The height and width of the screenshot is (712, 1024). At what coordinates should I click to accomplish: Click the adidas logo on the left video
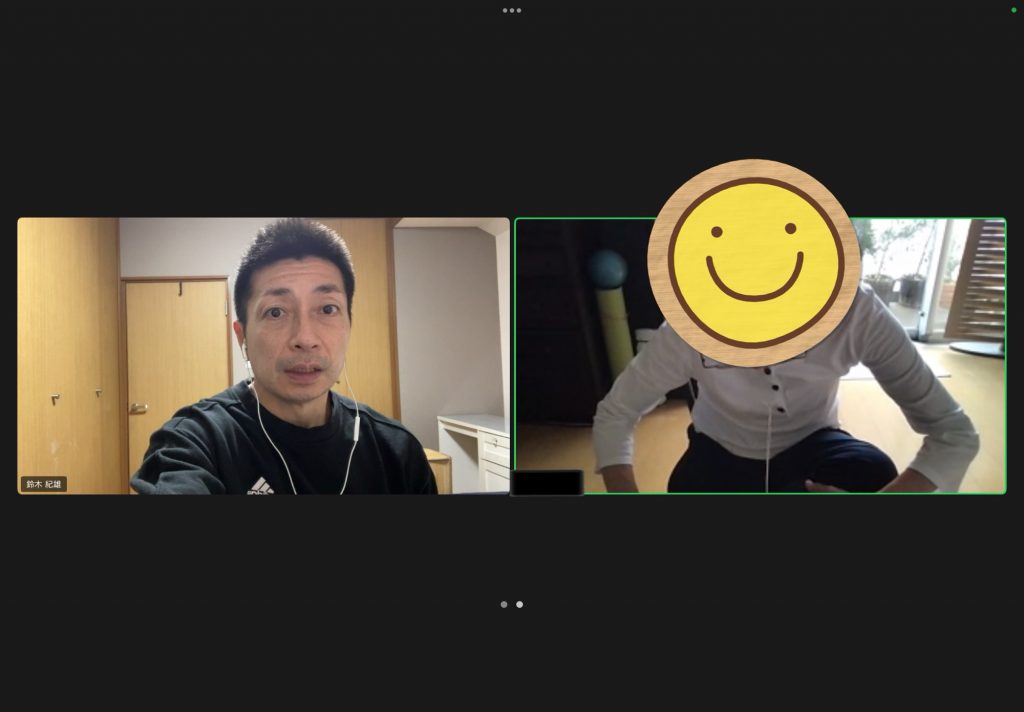[x=260, y=486]
